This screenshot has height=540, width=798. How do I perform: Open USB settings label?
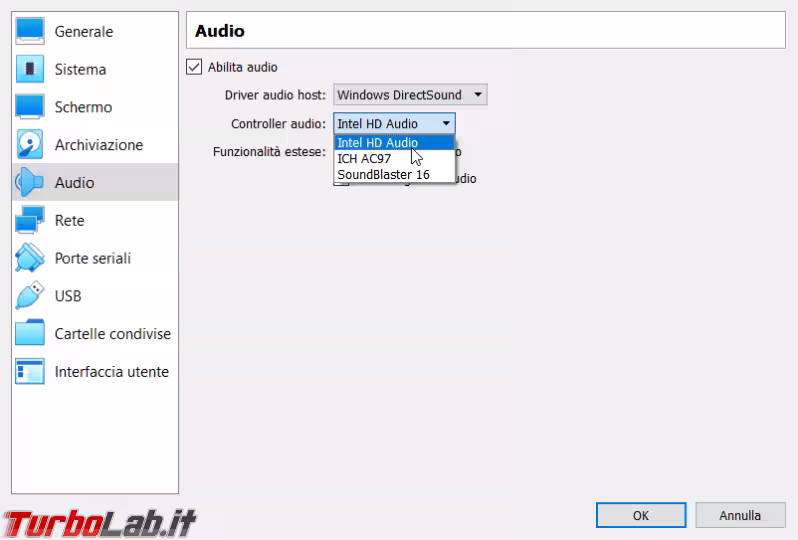[68, 296]
